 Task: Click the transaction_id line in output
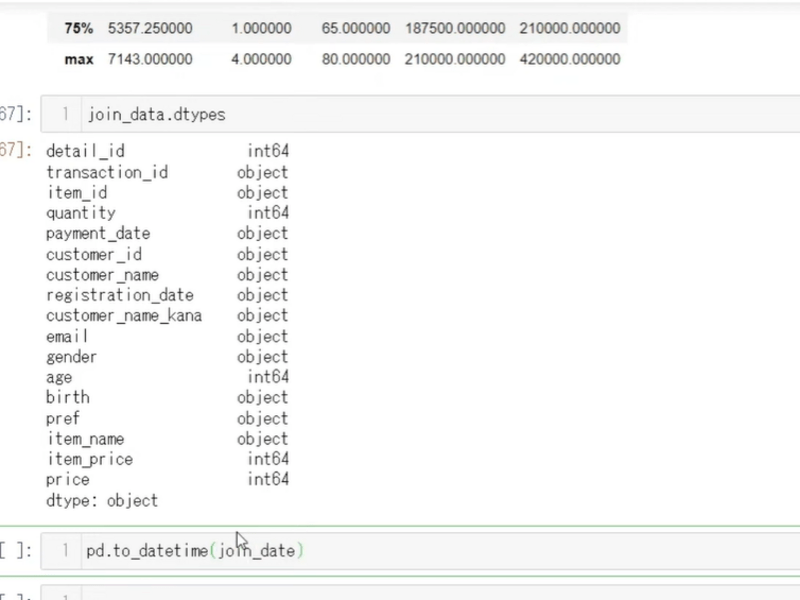click(107, 172)
